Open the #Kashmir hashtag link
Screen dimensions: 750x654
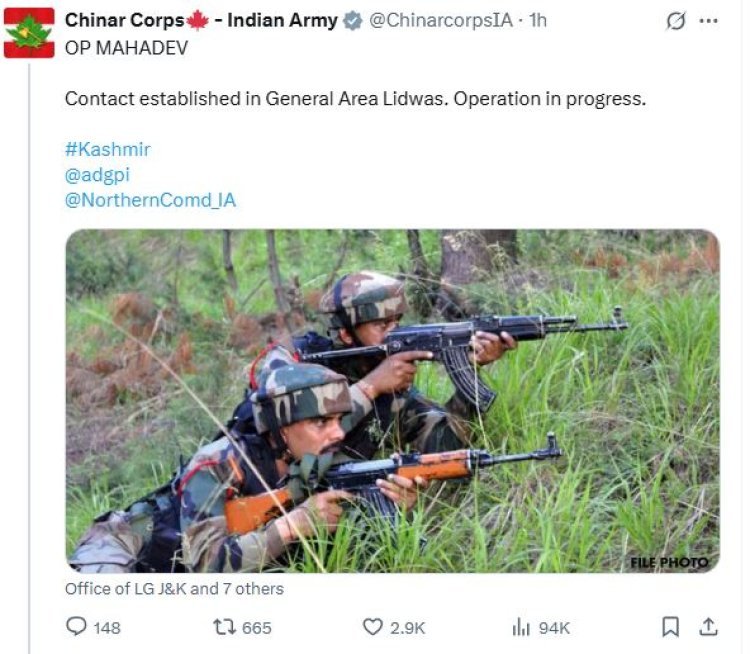(x=108, y=149)
